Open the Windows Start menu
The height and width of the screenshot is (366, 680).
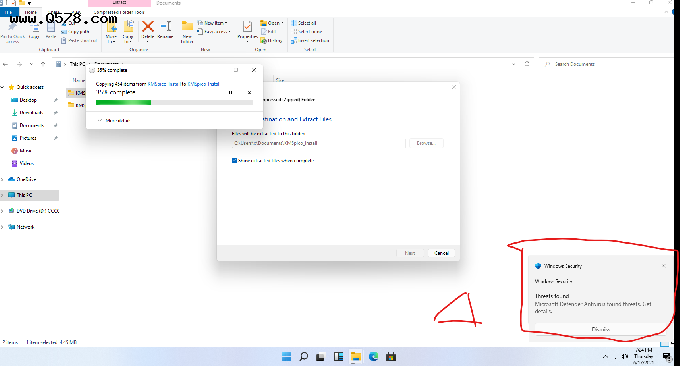pyautogui.click(x=286, y=356)
